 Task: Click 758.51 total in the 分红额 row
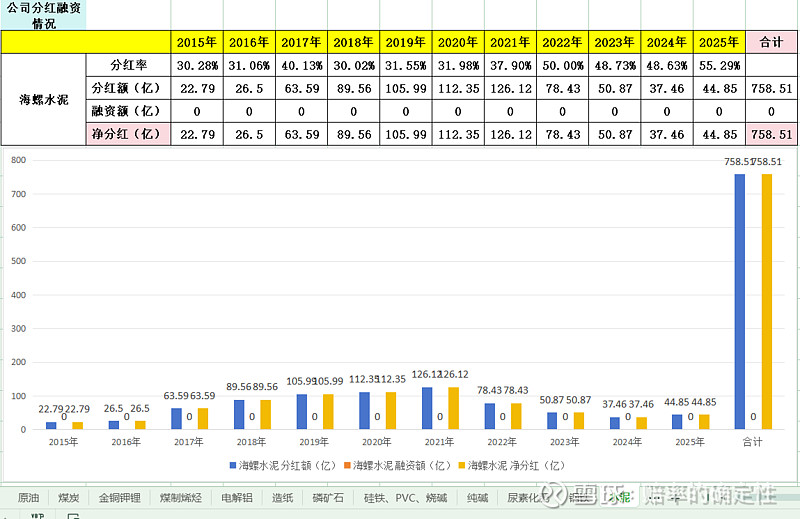[771, 88]
